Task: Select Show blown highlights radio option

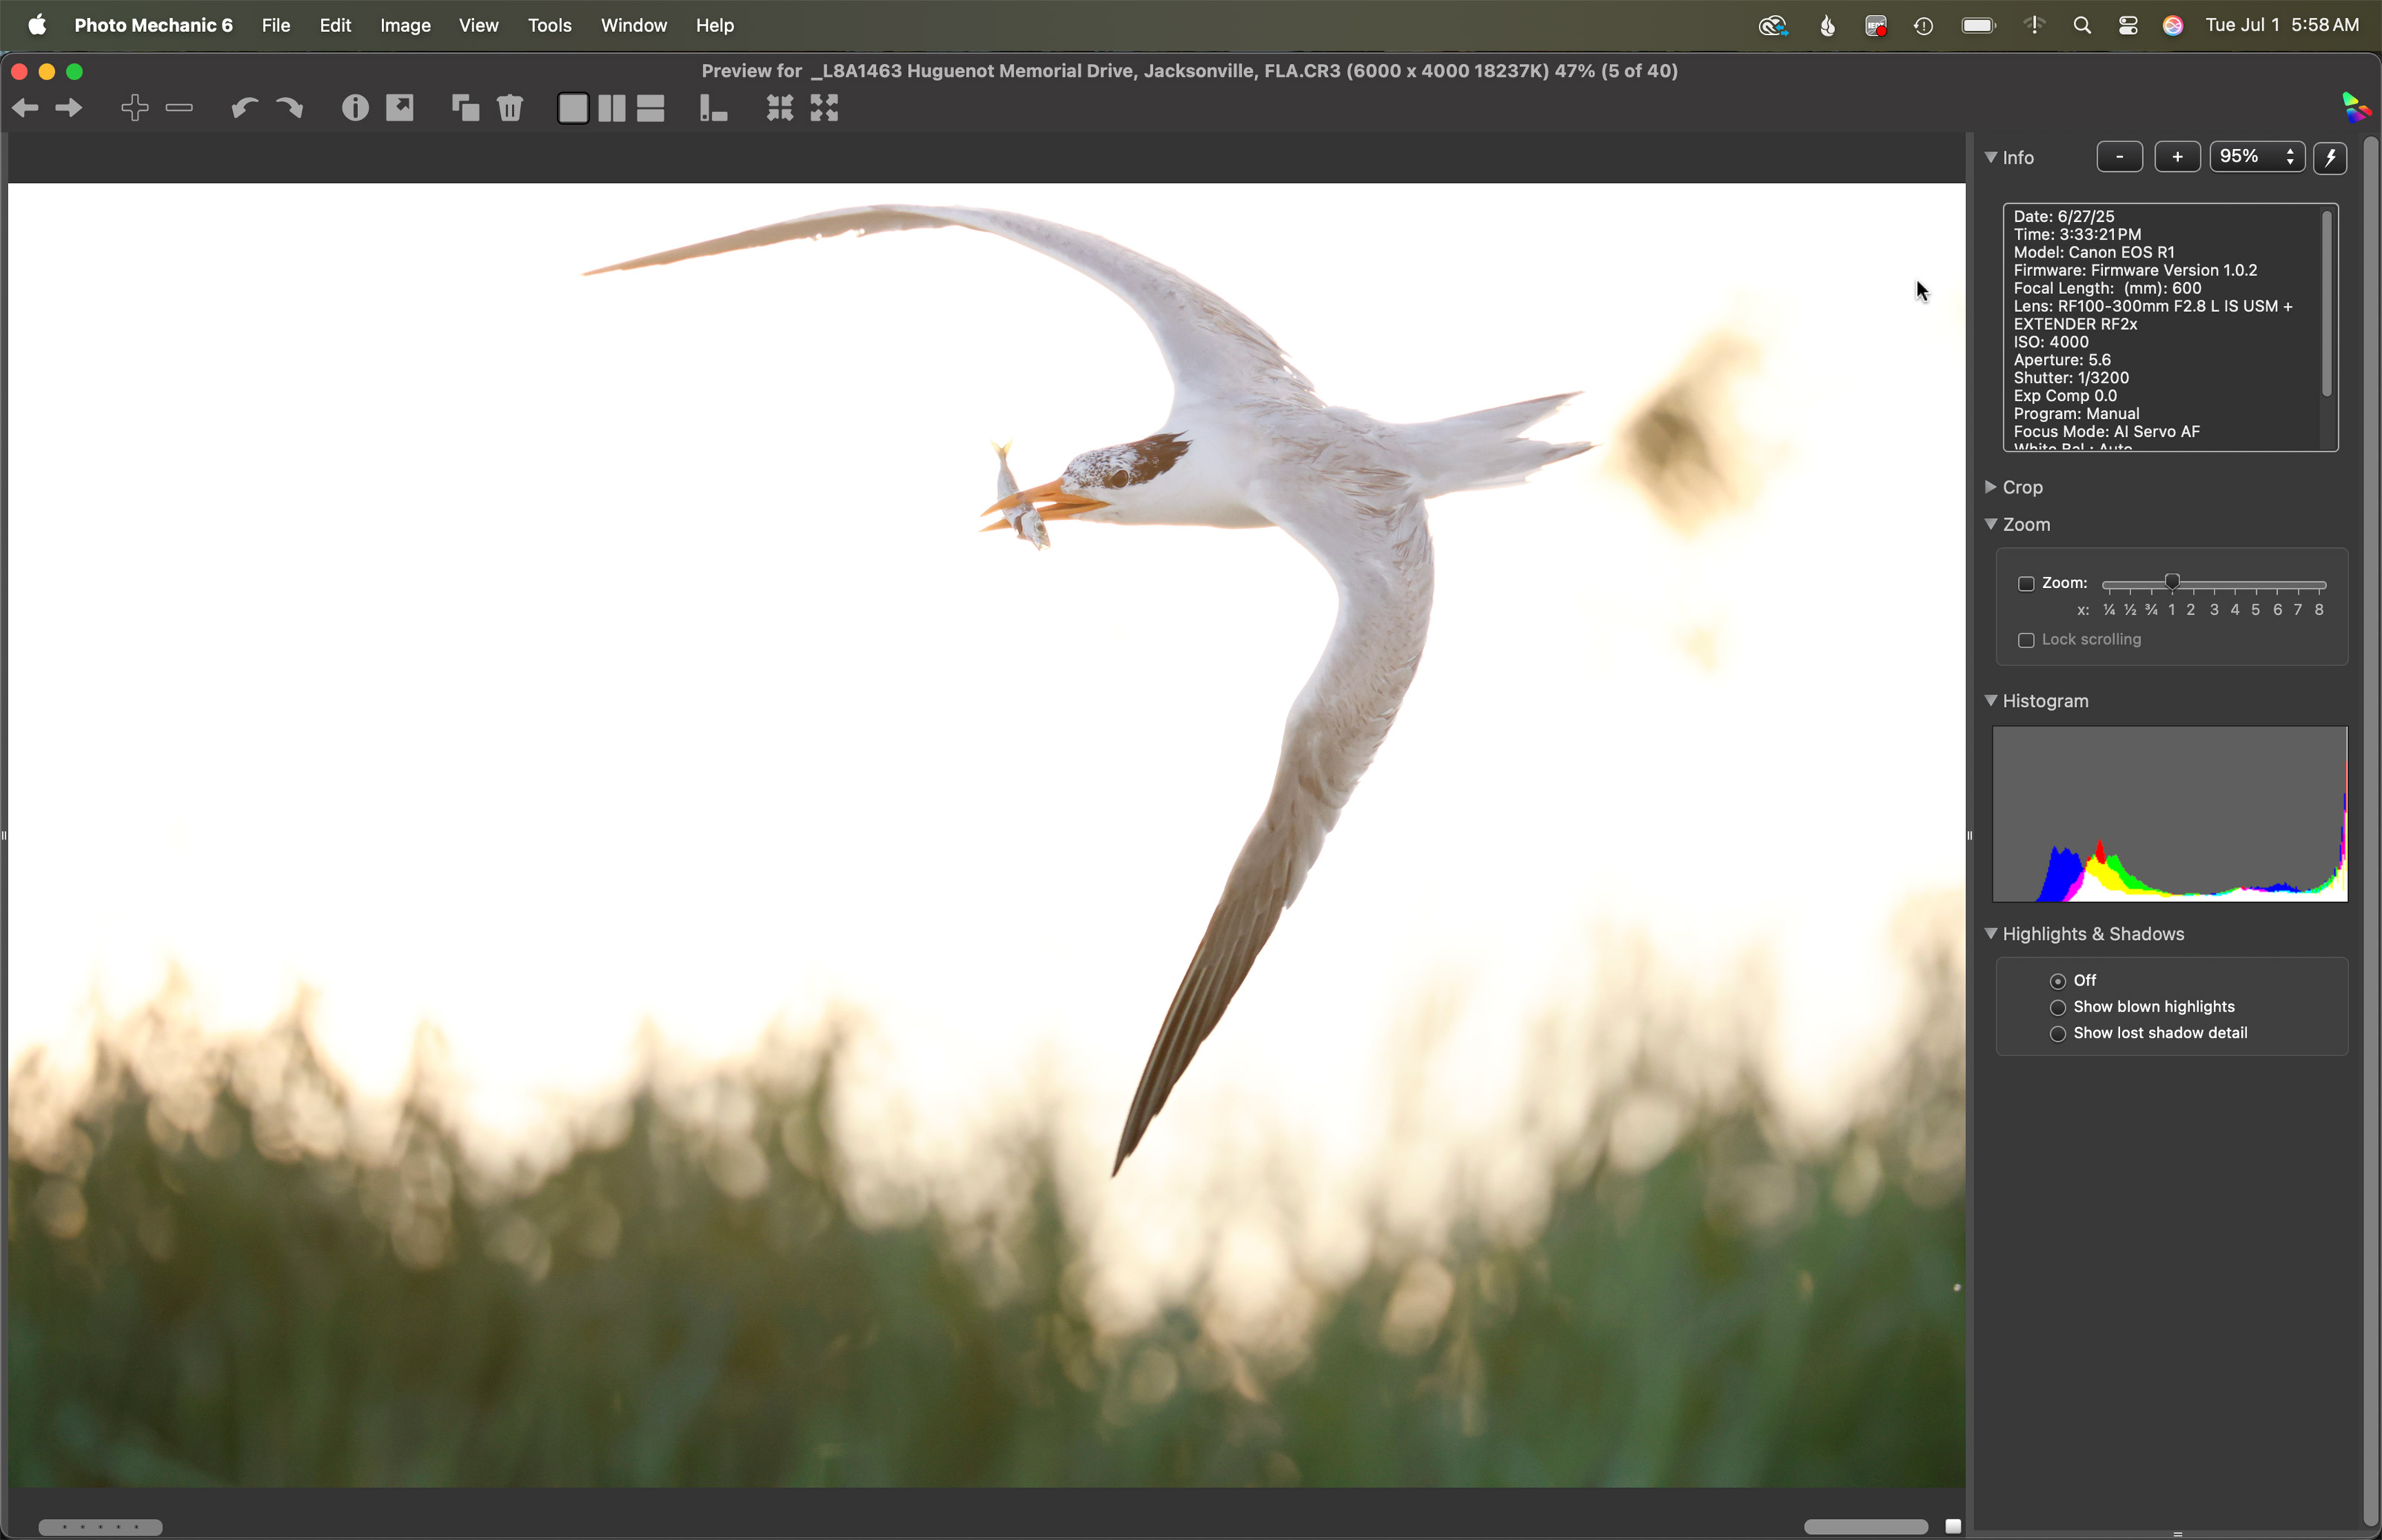Action: [x=2058, y=1007]
